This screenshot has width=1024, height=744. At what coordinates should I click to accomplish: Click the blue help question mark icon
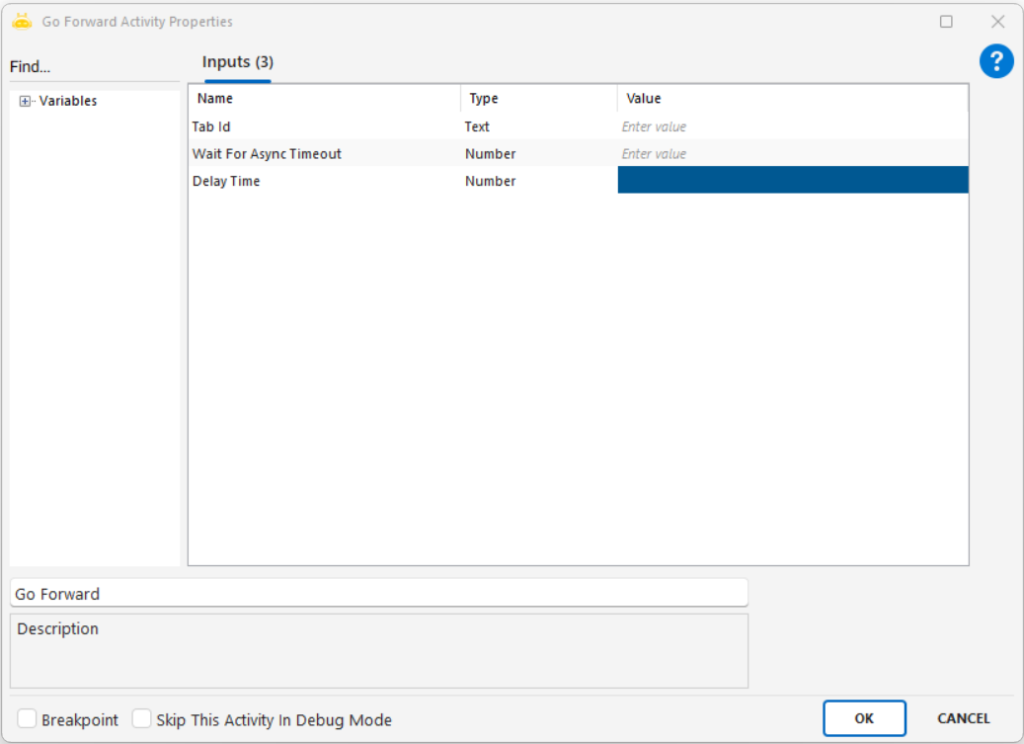point(996,62)
